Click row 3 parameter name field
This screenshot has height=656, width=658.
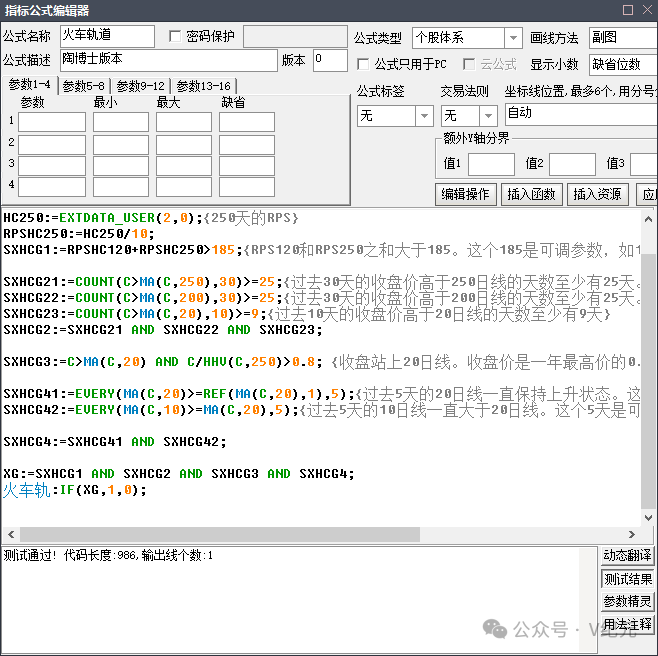pos(52,165)
